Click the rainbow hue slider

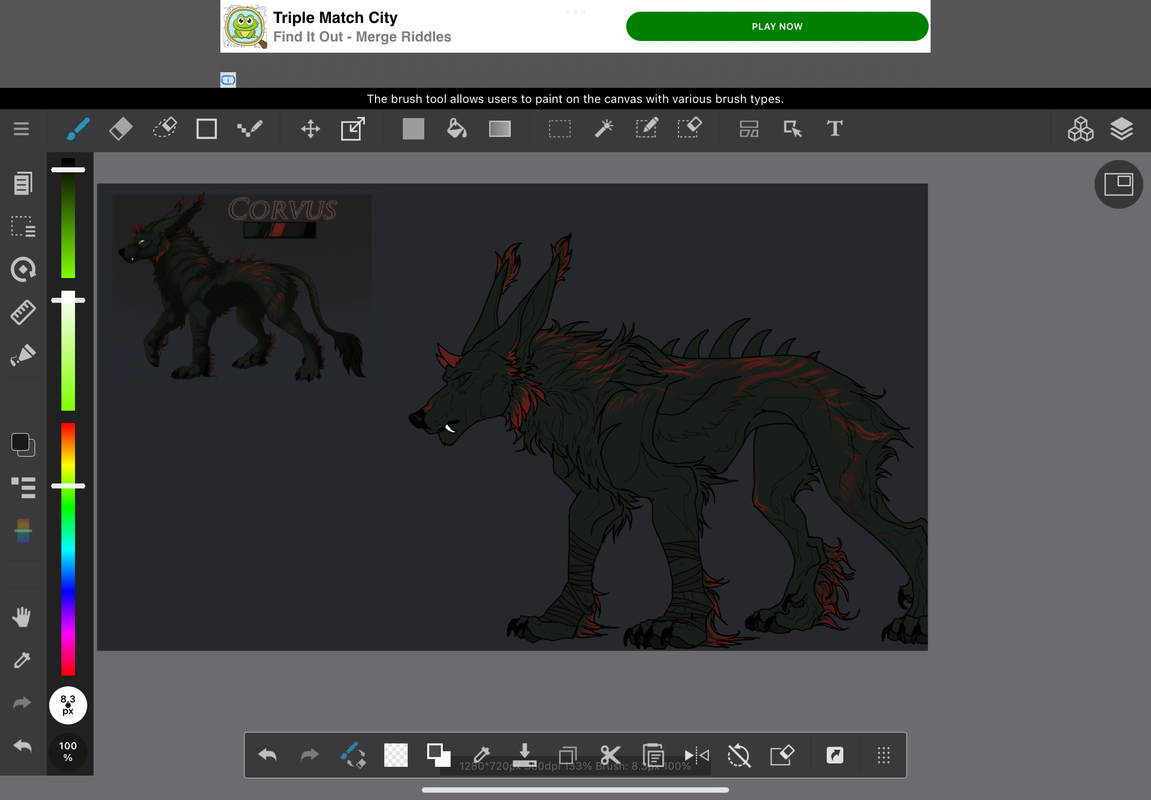click(68, 549)
